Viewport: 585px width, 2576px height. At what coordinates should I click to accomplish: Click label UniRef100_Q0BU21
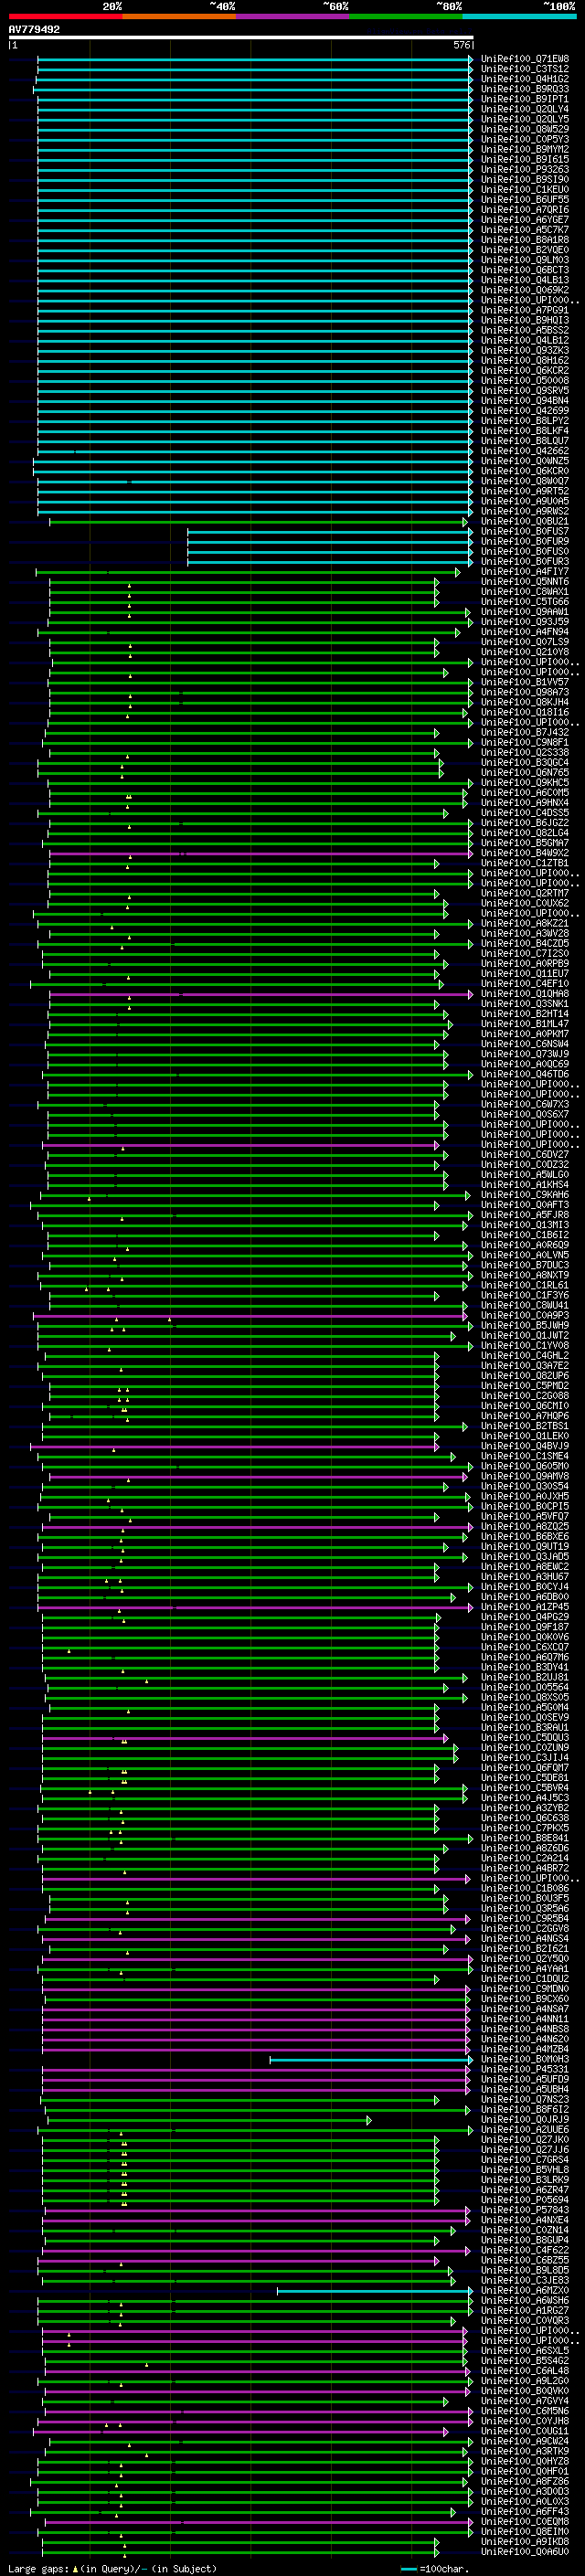(x=525, y=521)
